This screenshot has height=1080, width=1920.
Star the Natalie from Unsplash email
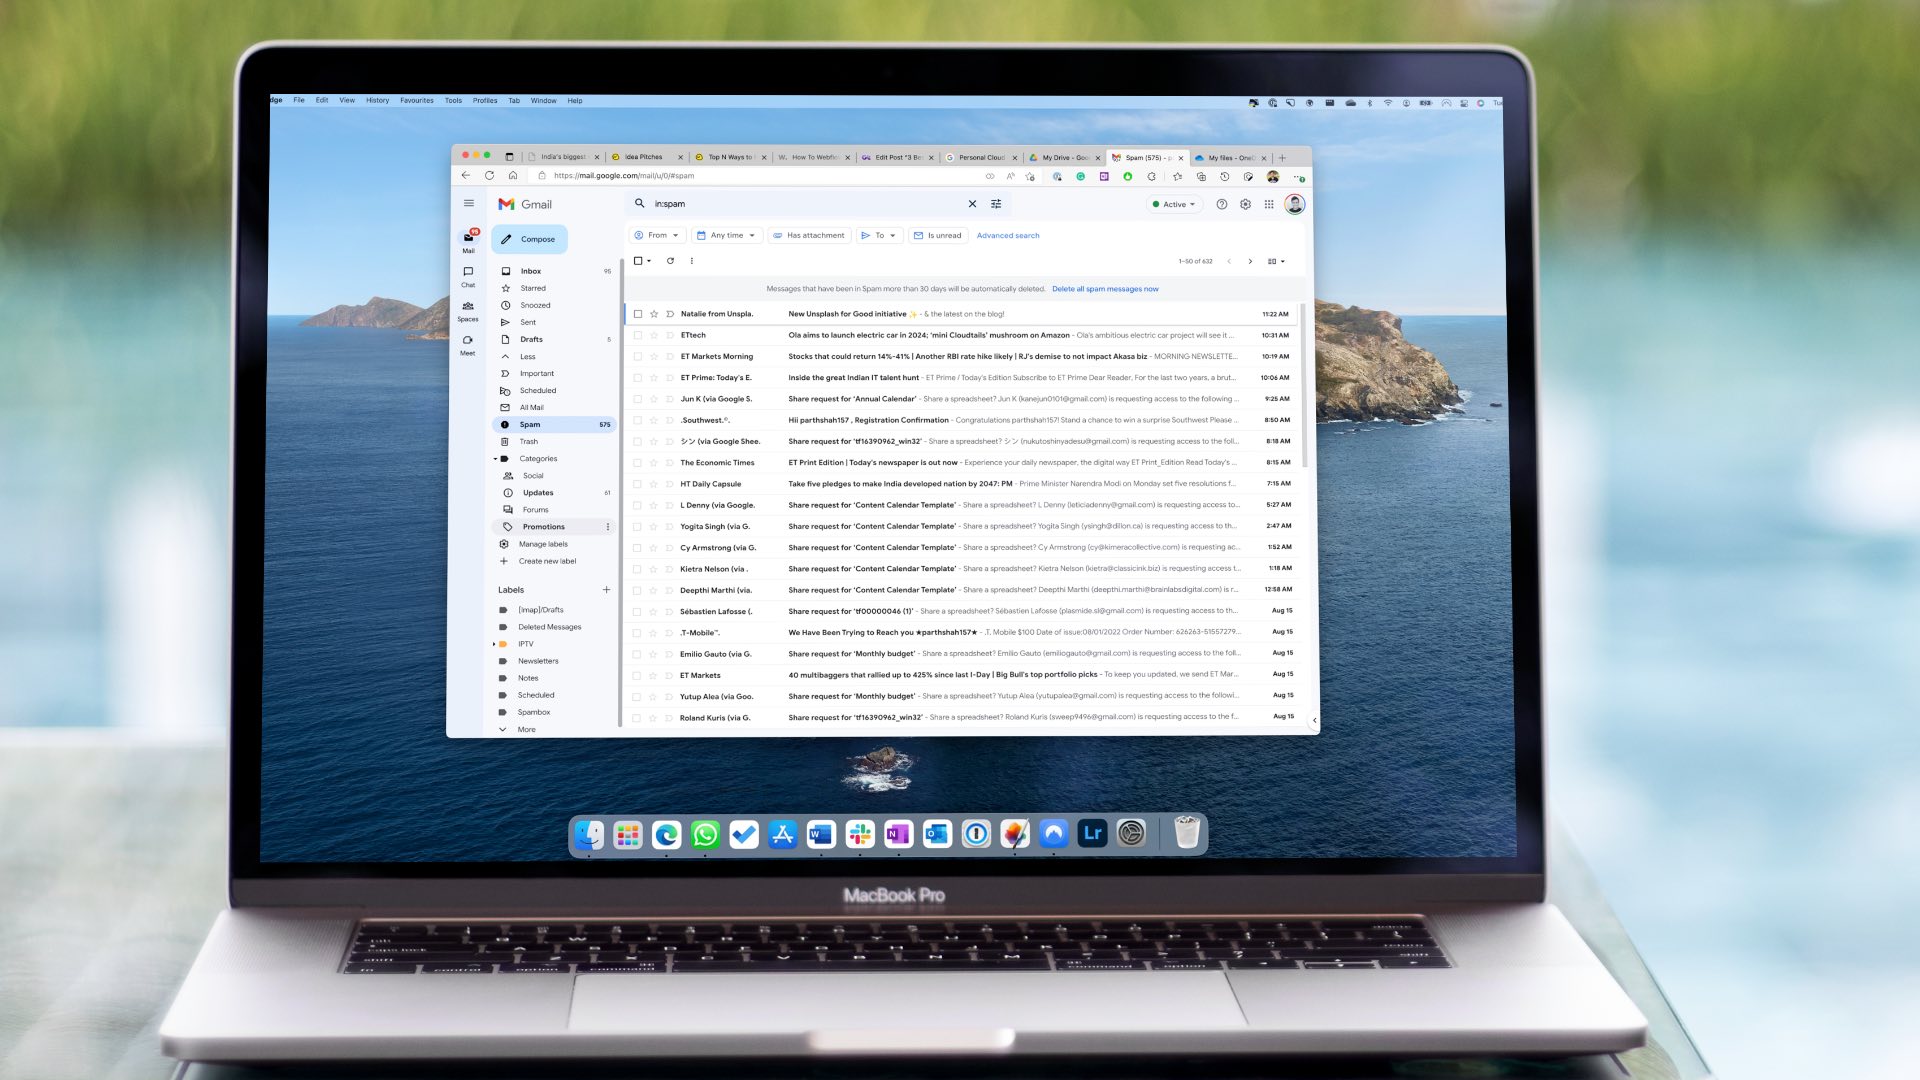(x=654, y=314)
